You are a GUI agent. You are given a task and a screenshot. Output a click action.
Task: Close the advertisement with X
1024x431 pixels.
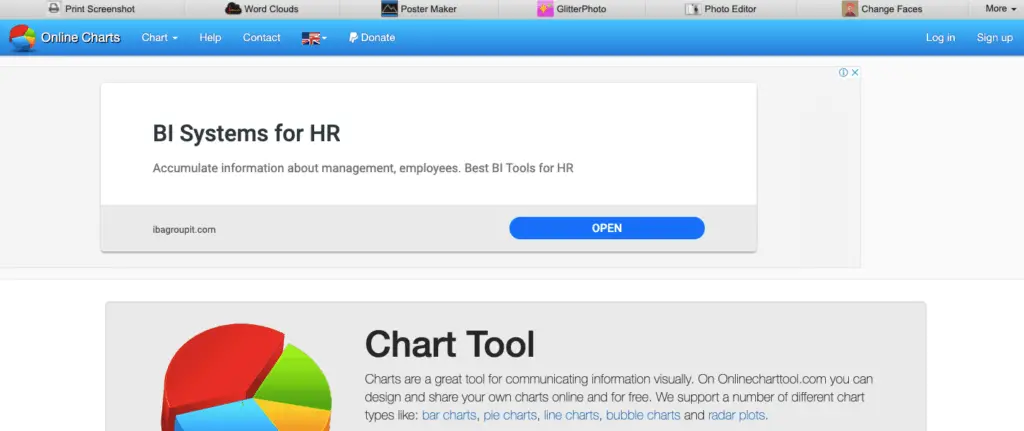(x=854, y=72)
